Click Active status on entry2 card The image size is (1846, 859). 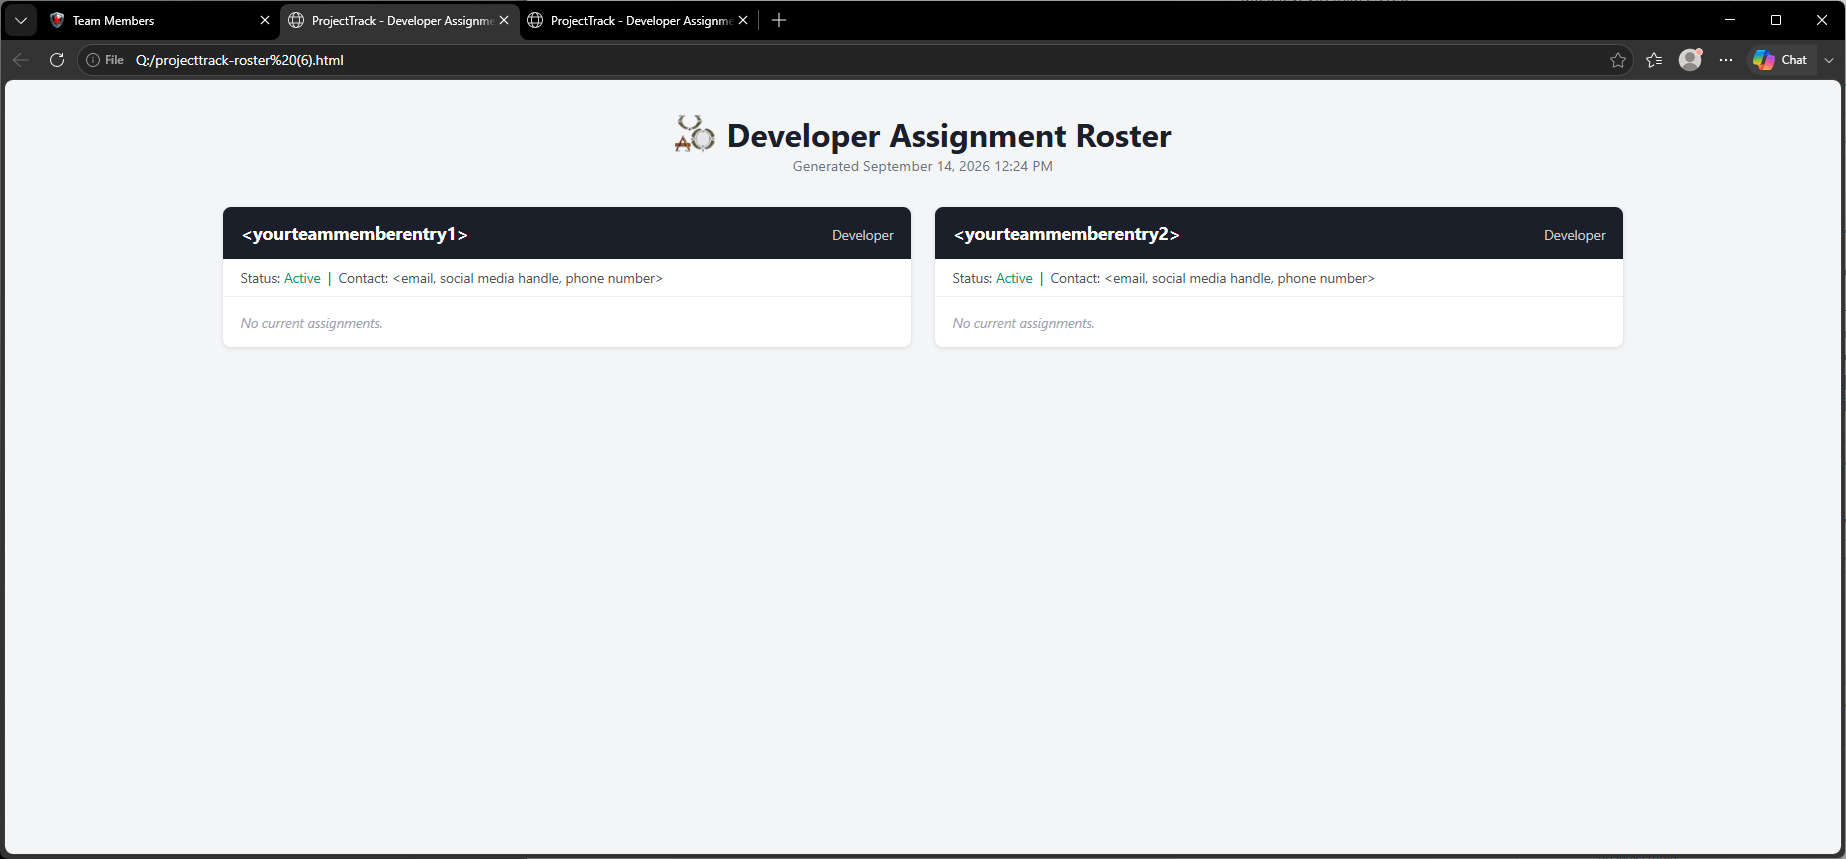[x=1014, y=278]
